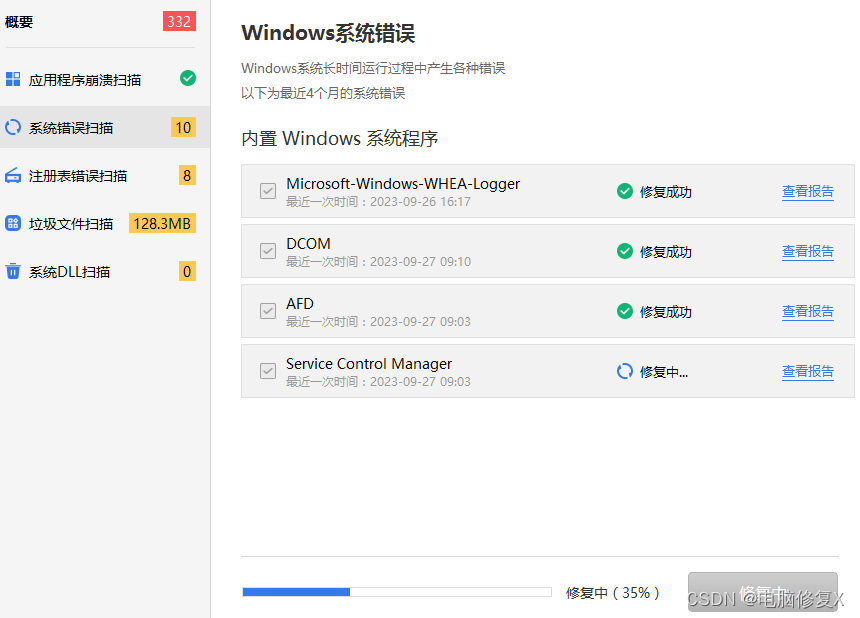
Task: Click the DCOM entry name
Action: [308, 243]
